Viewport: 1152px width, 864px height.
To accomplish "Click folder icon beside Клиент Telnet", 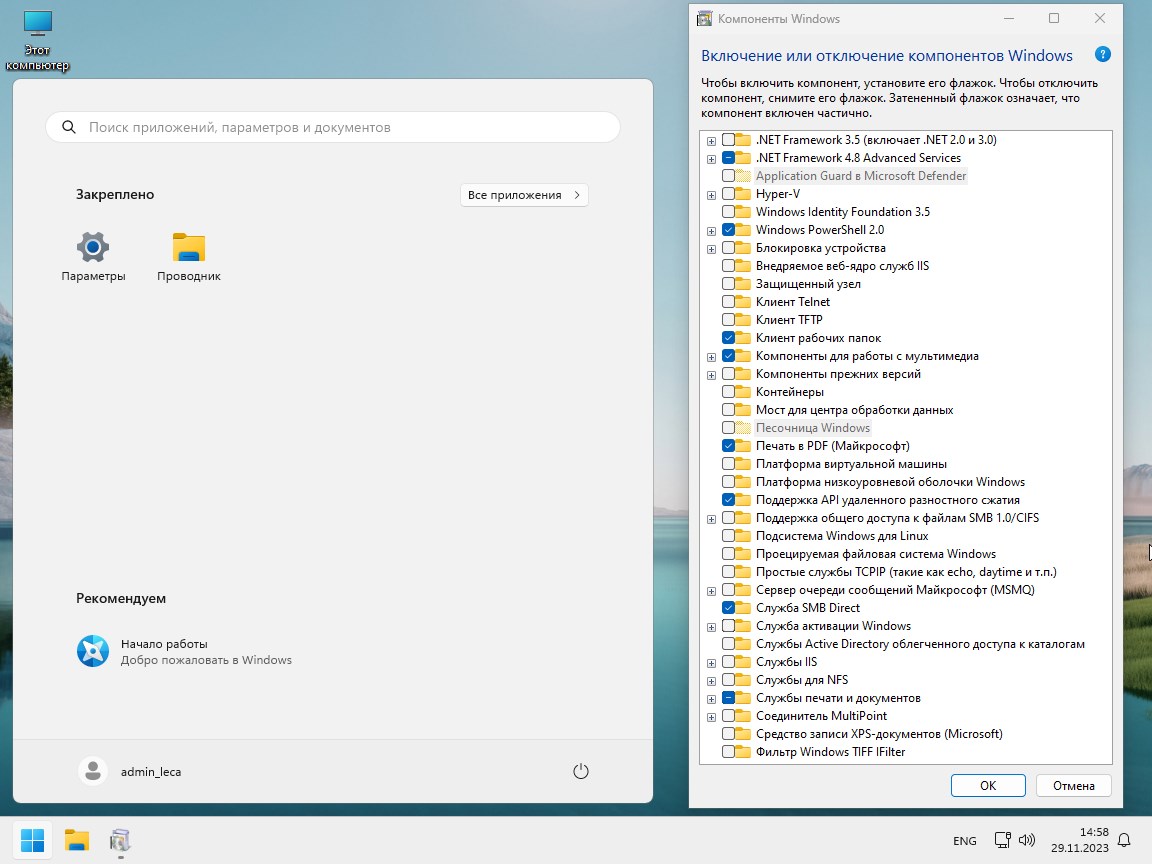I will (744, 302).
